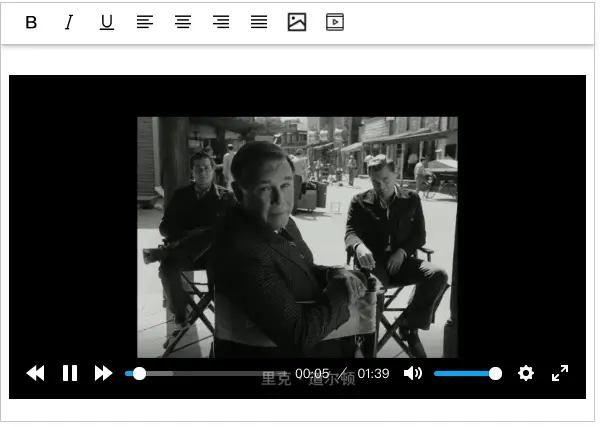This screenshot has height=427, width=600.
Task: Click the video frame with three men
Action: pos(297,237)
